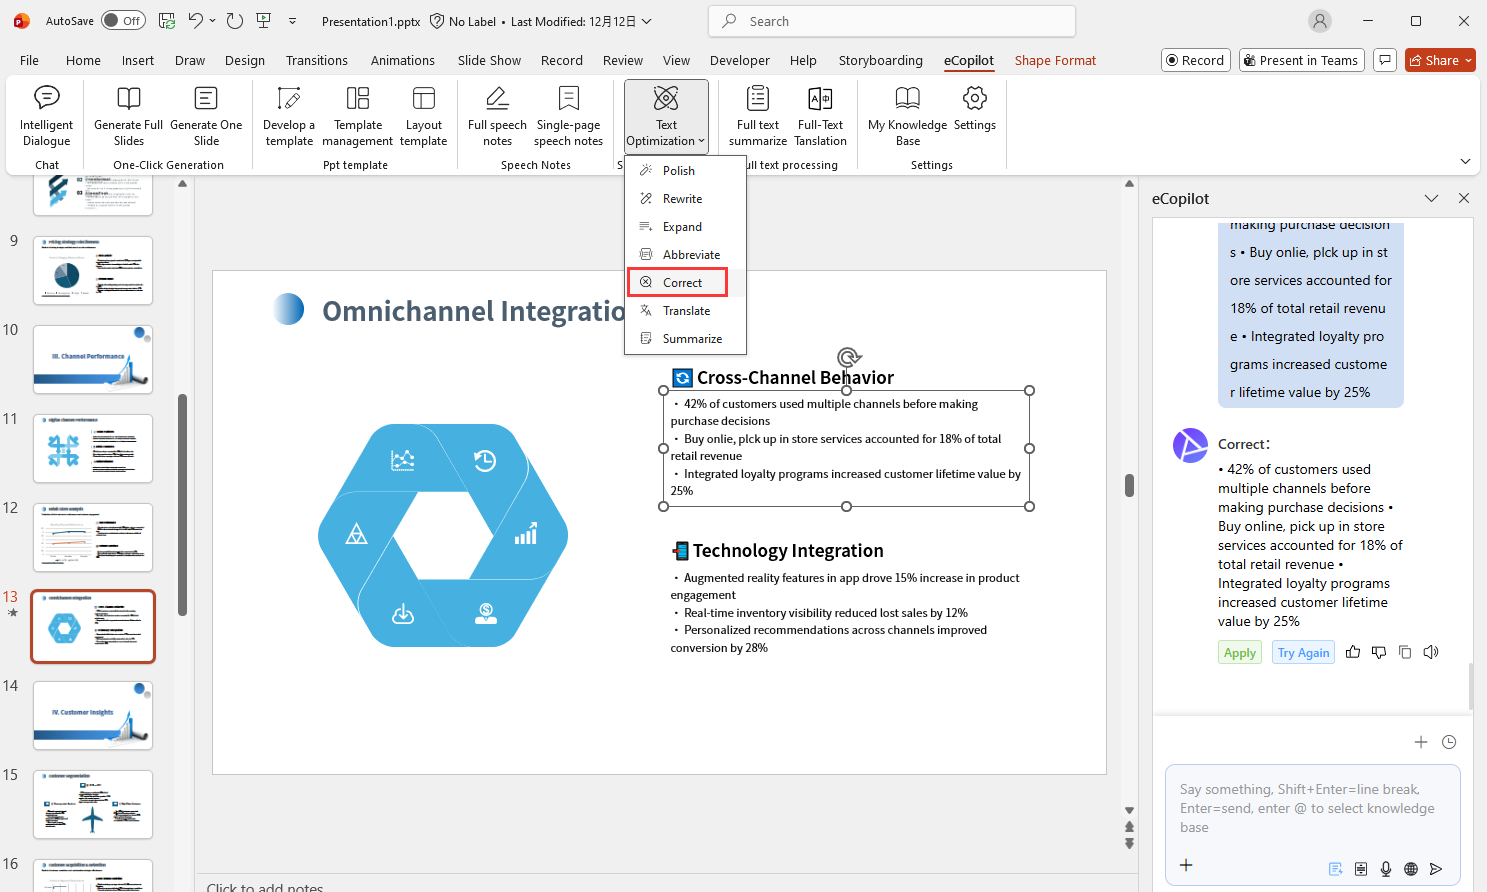Select slide 12 thumbnail
Image resolution: width=1487 pixels, height=892 pixels.
pos(93,537)
